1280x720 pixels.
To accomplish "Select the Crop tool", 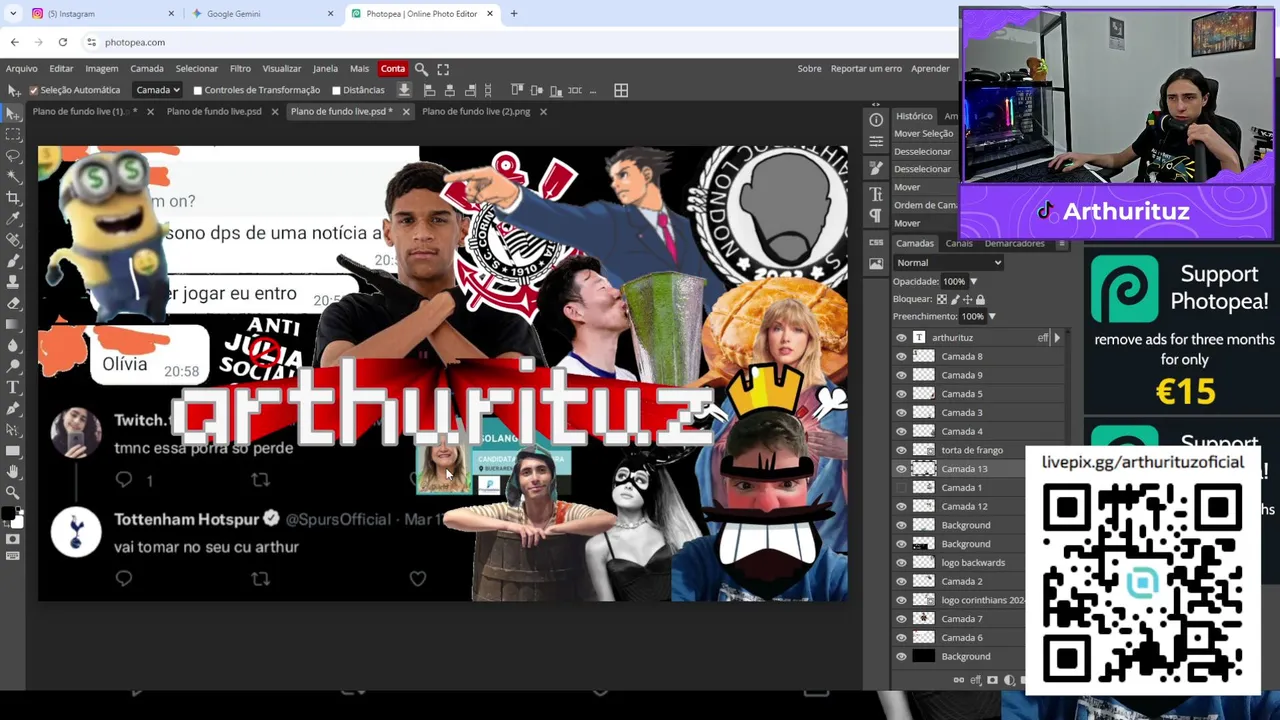I will pos(13,197).
